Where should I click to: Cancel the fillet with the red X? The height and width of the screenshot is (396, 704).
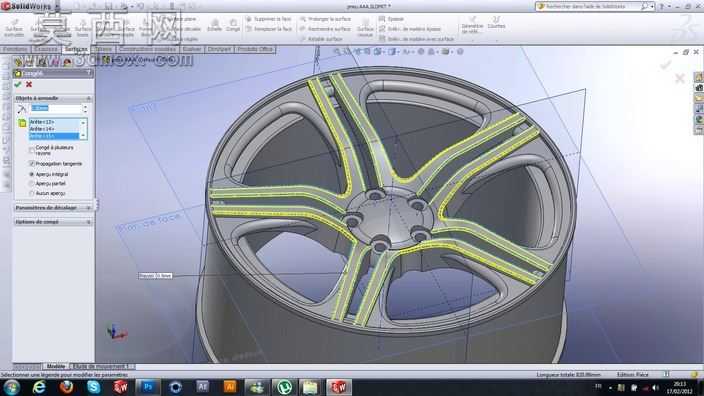click(x=29, y=84)
